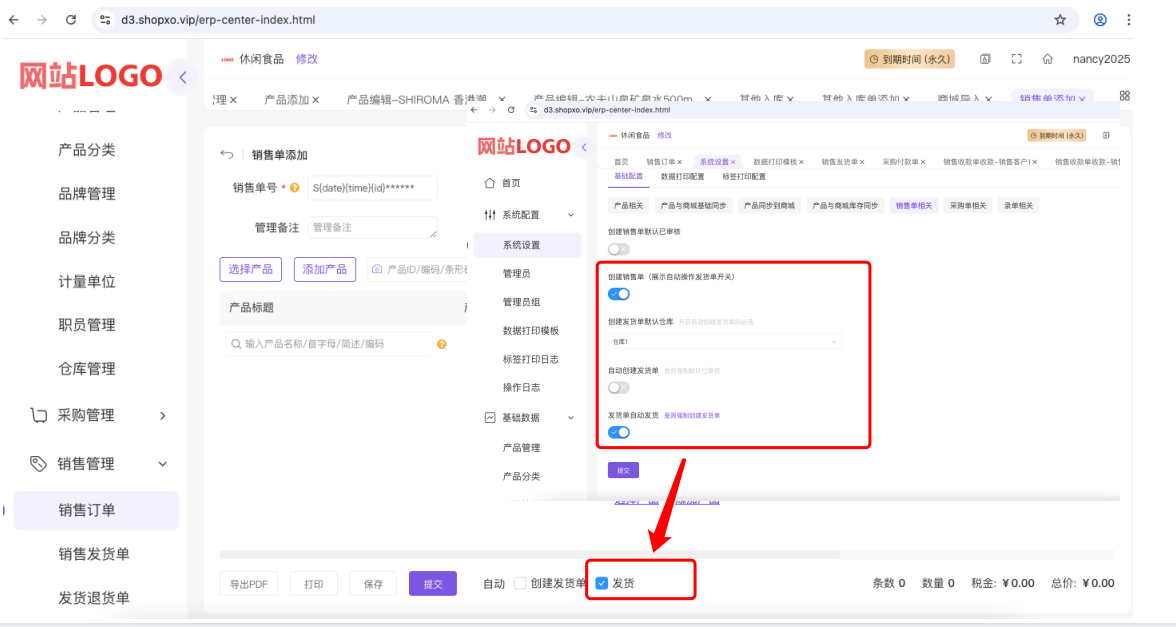Click the home icon beside nancy2025
Screen dimensions: 1176x627
coord(1048,59)
